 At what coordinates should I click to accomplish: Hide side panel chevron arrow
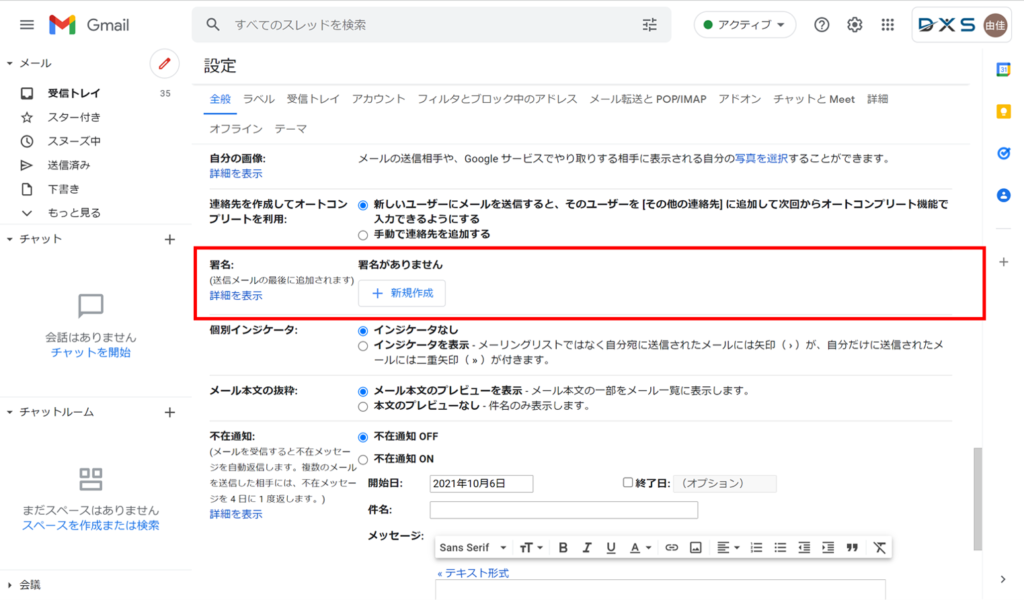pos(1003,579)
